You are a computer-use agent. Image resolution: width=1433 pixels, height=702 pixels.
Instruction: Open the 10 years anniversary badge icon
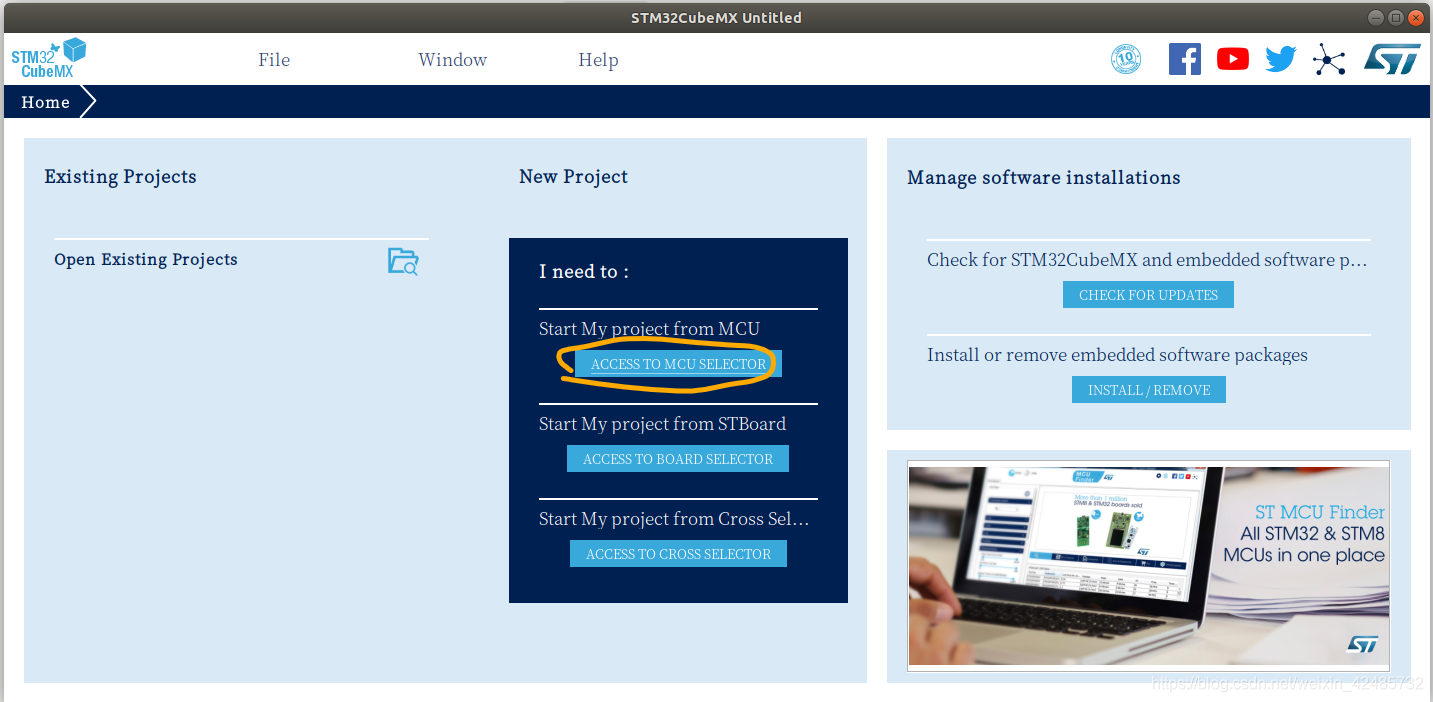pos(1126,59)
